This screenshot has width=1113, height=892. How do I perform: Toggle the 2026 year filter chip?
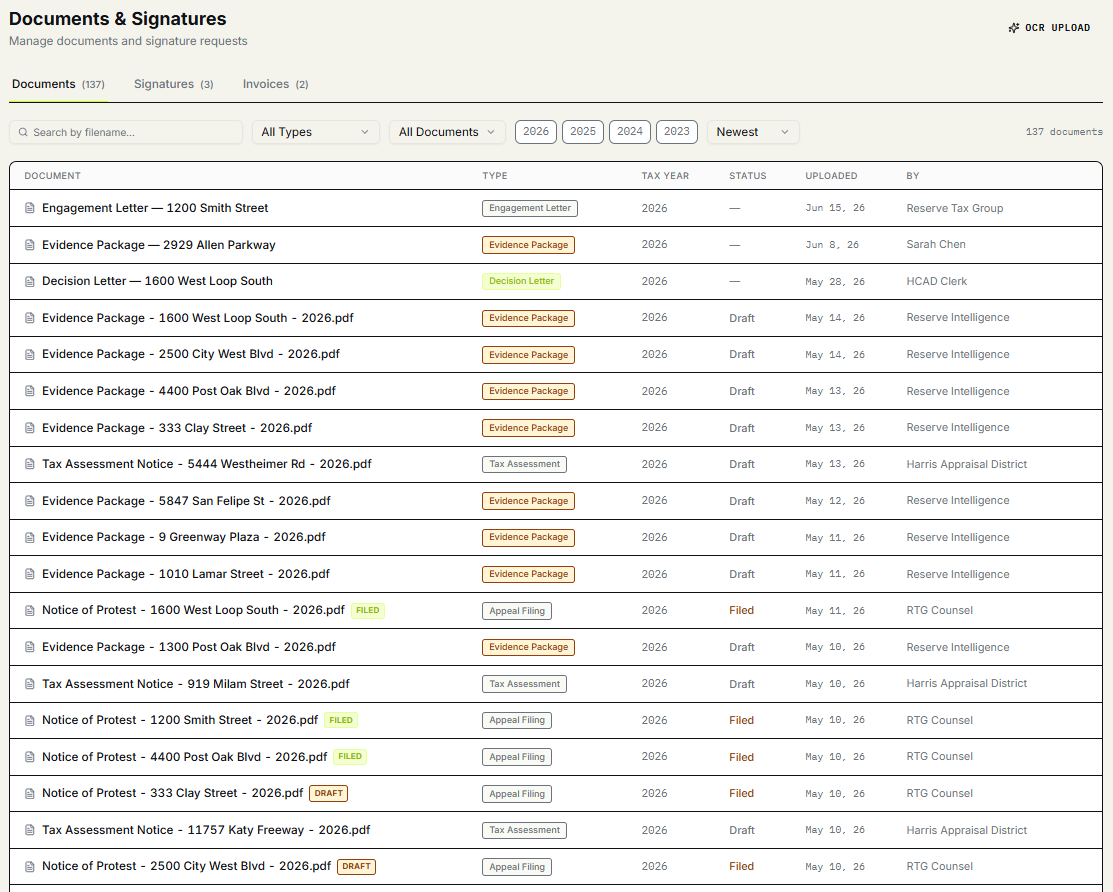pos(536,132)
